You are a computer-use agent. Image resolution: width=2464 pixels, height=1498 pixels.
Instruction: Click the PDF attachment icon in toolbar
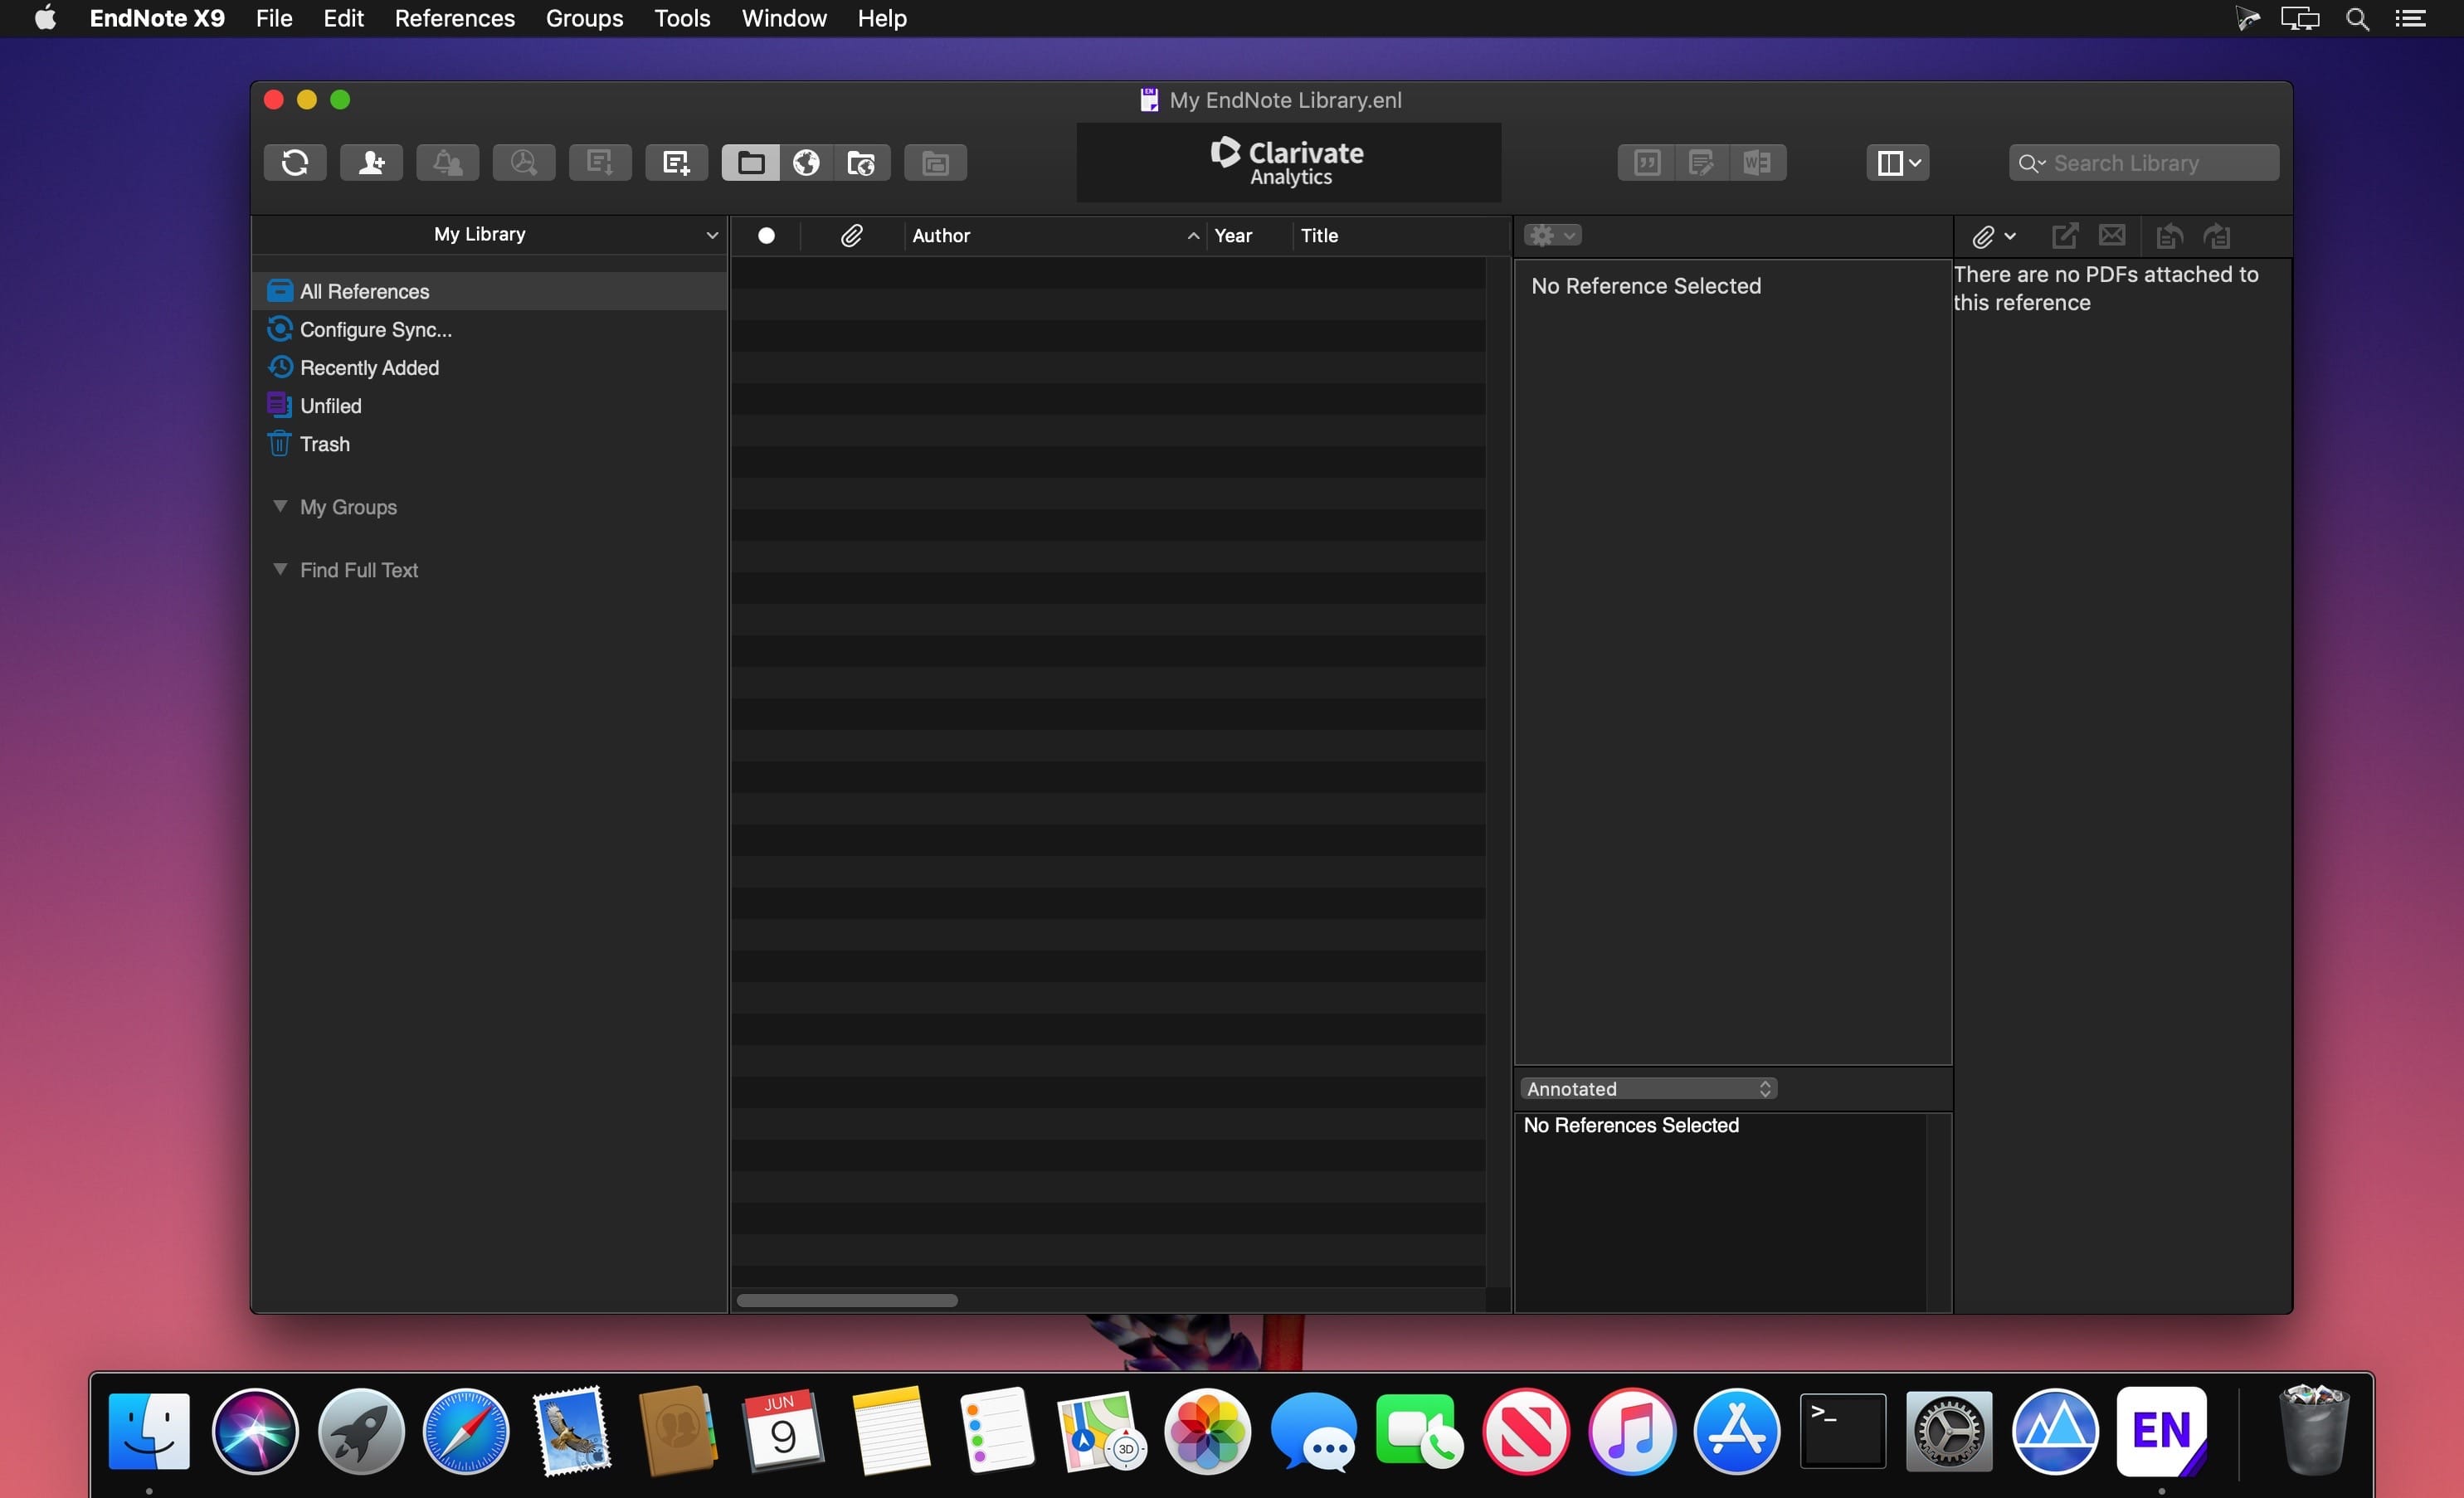(1989, 232)
